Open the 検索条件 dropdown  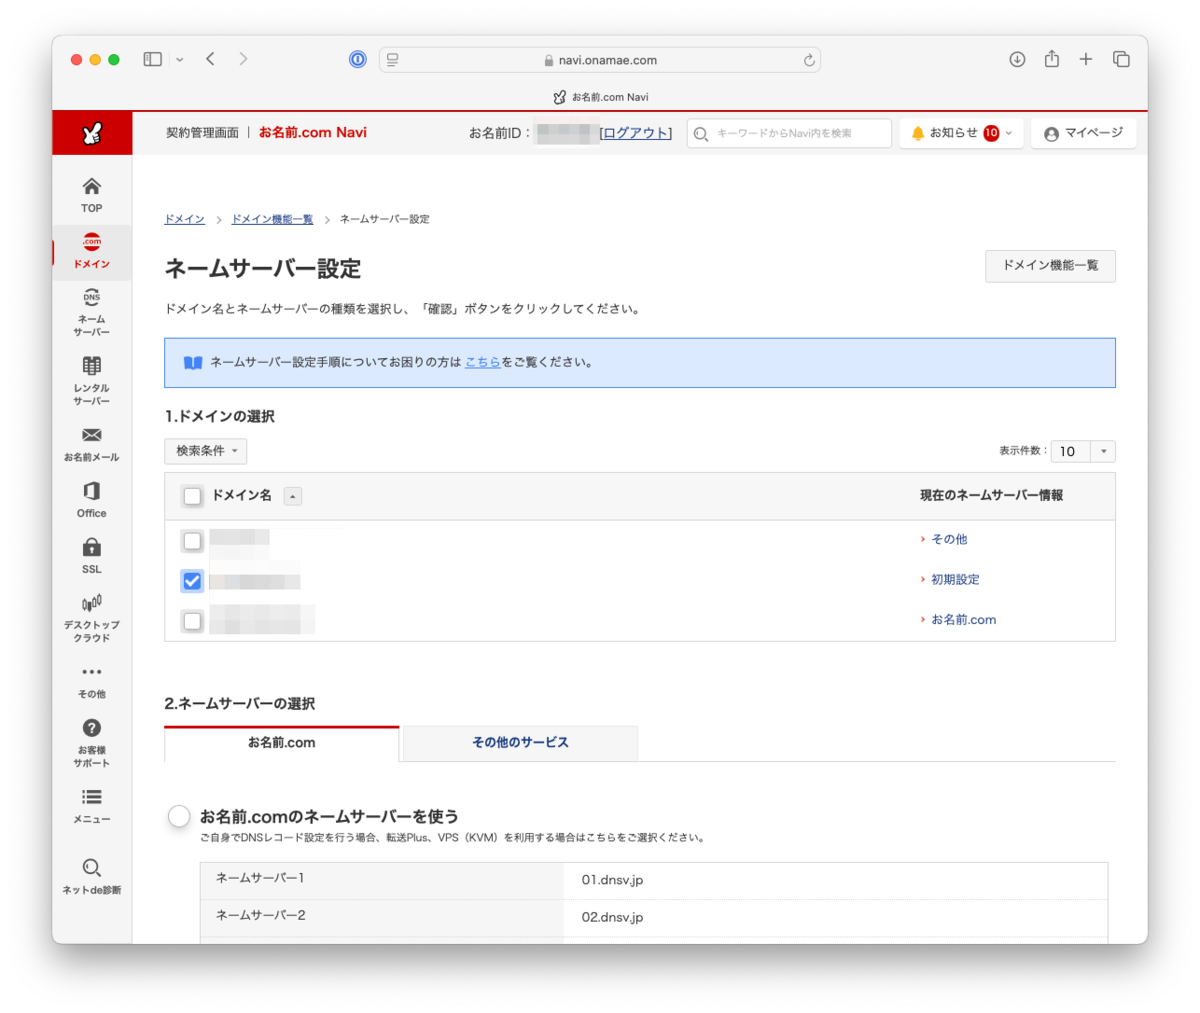tap(205, 451)
